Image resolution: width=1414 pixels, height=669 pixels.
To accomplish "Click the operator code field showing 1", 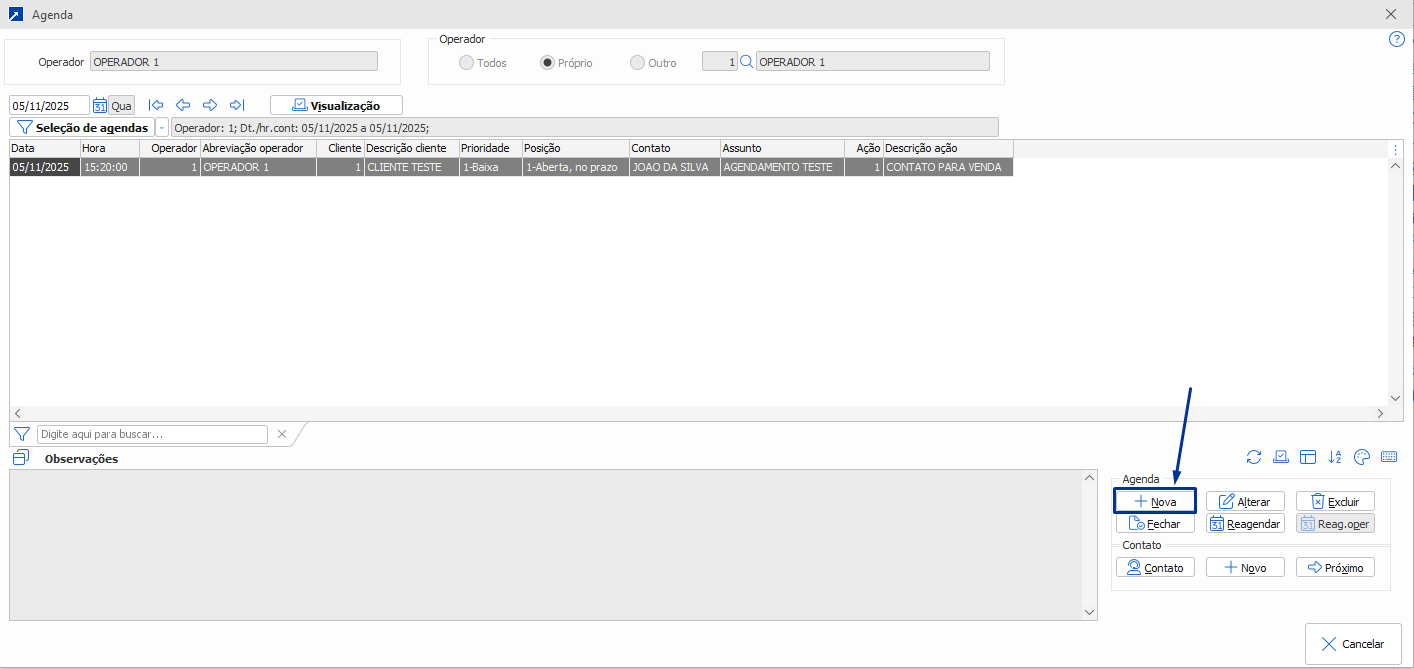I will (720, 62).
